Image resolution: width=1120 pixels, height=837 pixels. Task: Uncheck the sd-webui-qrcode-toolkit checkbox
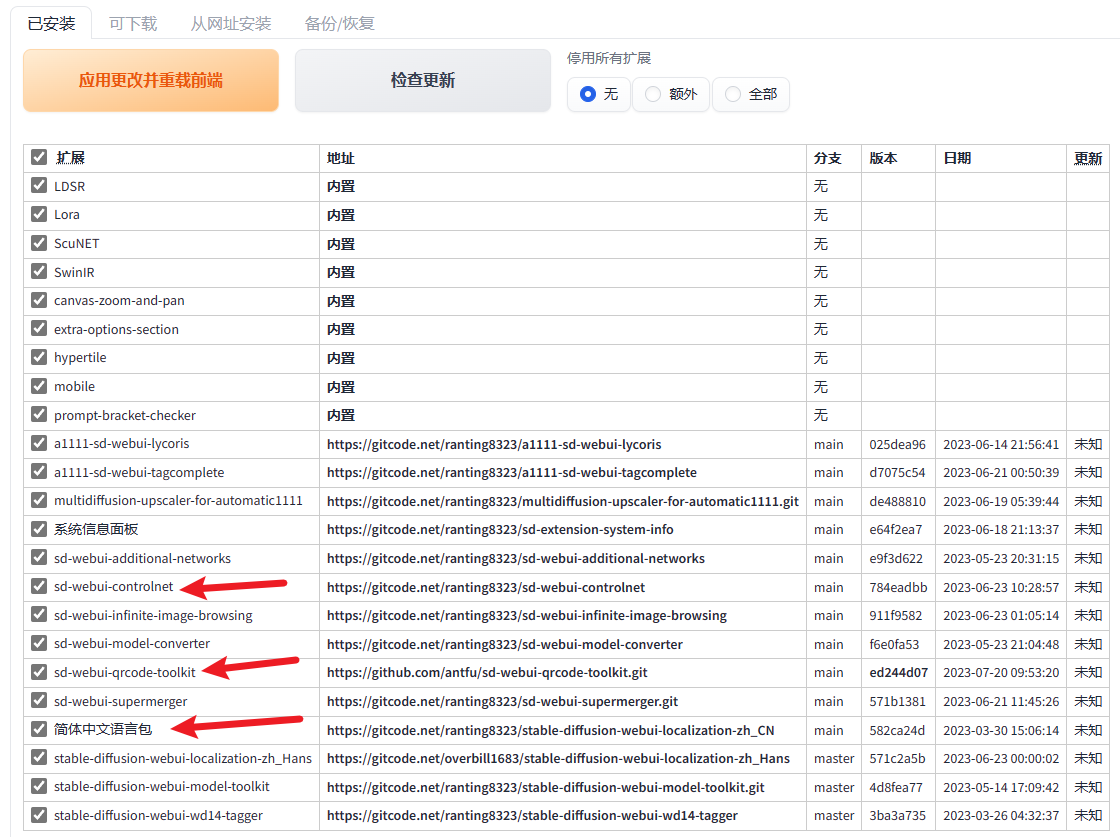tap(39, 672)
